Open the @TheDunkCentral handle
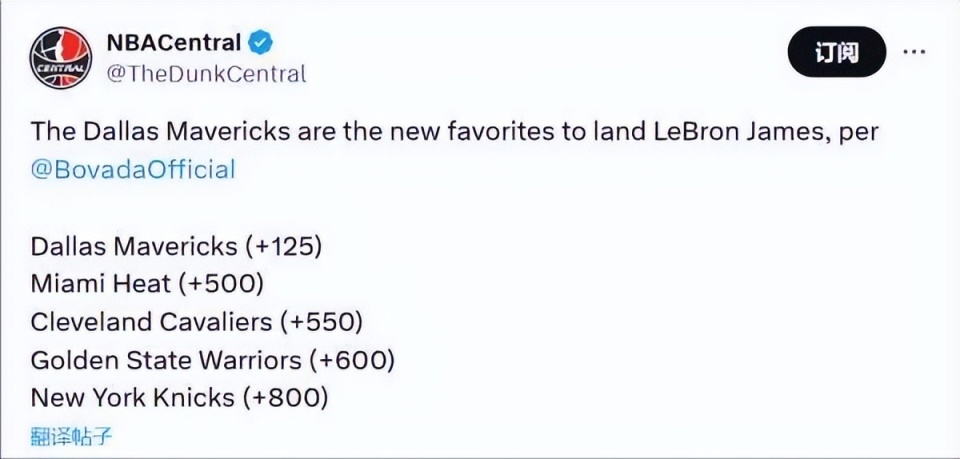960x459 pixels. (x=206, y=74)
